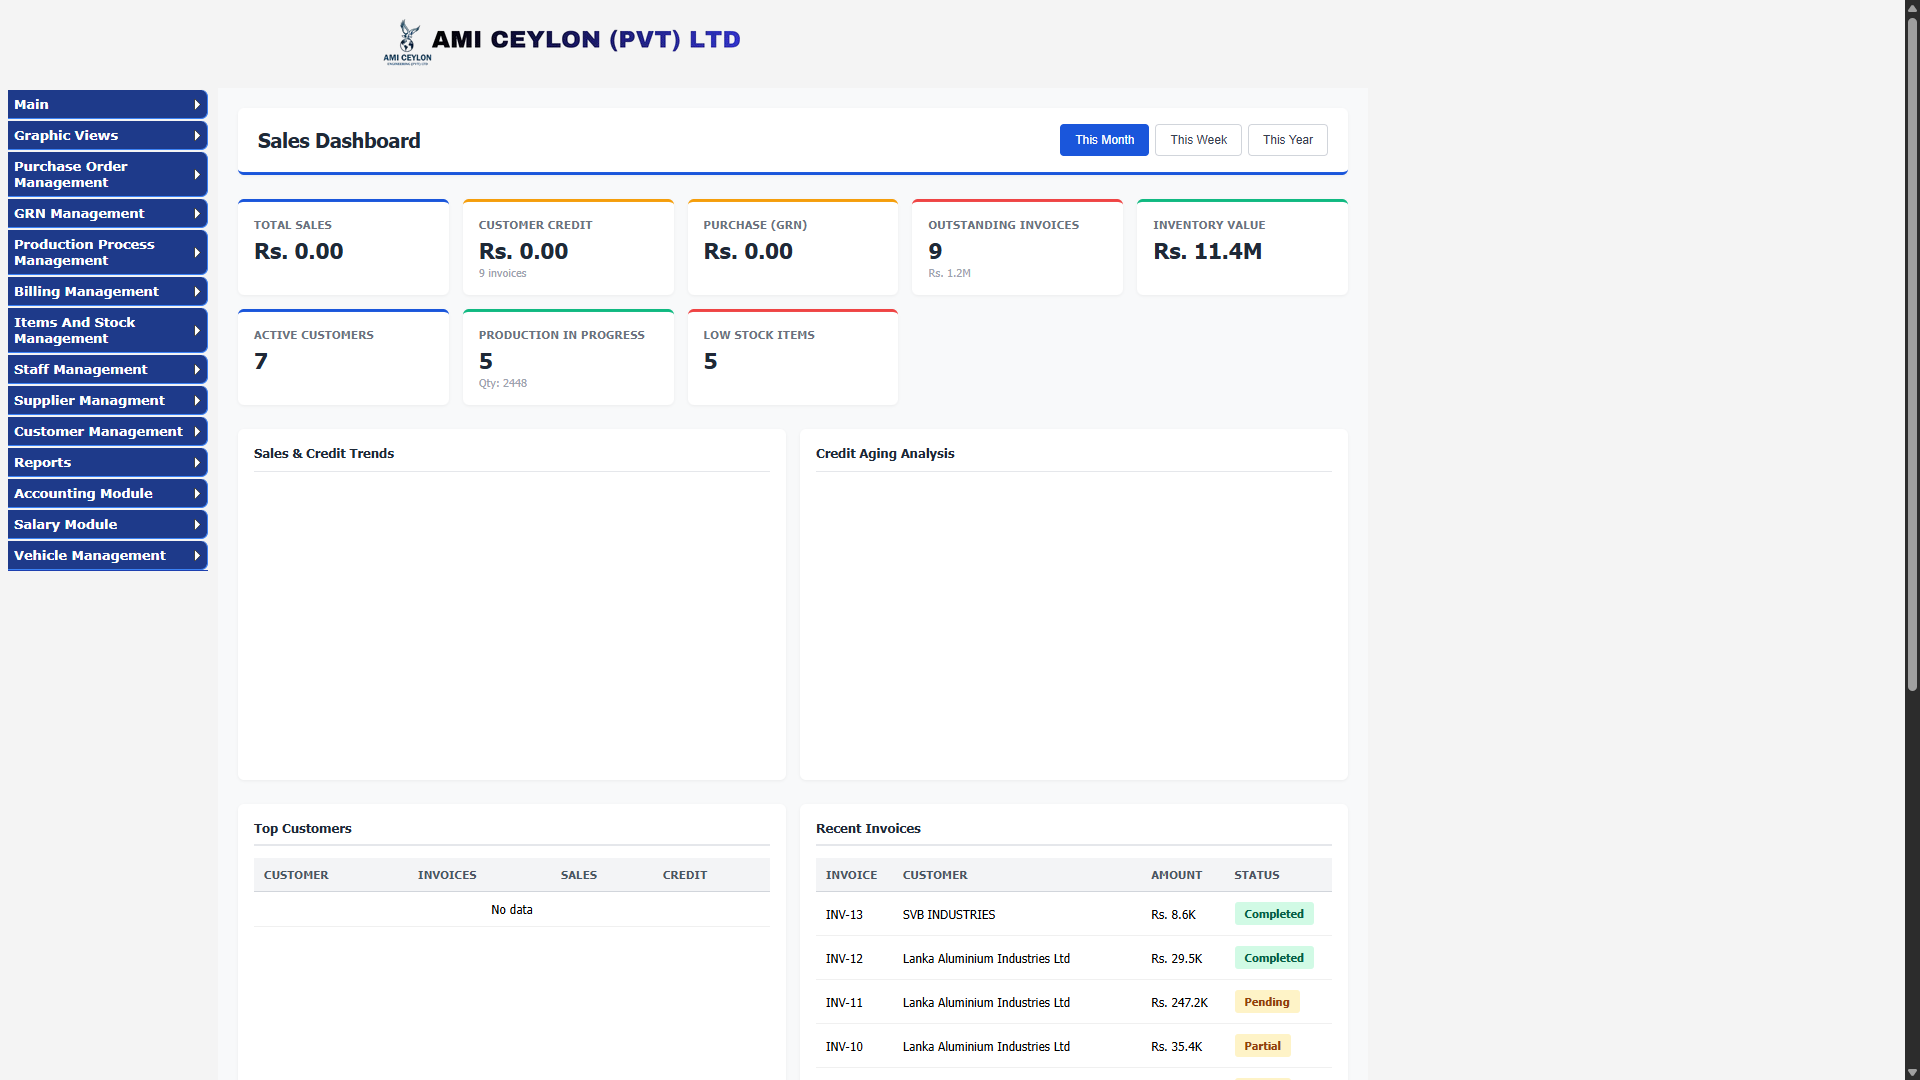Expand GRN Management arrow icon
1920x1080 pixels.
point(197,214)
